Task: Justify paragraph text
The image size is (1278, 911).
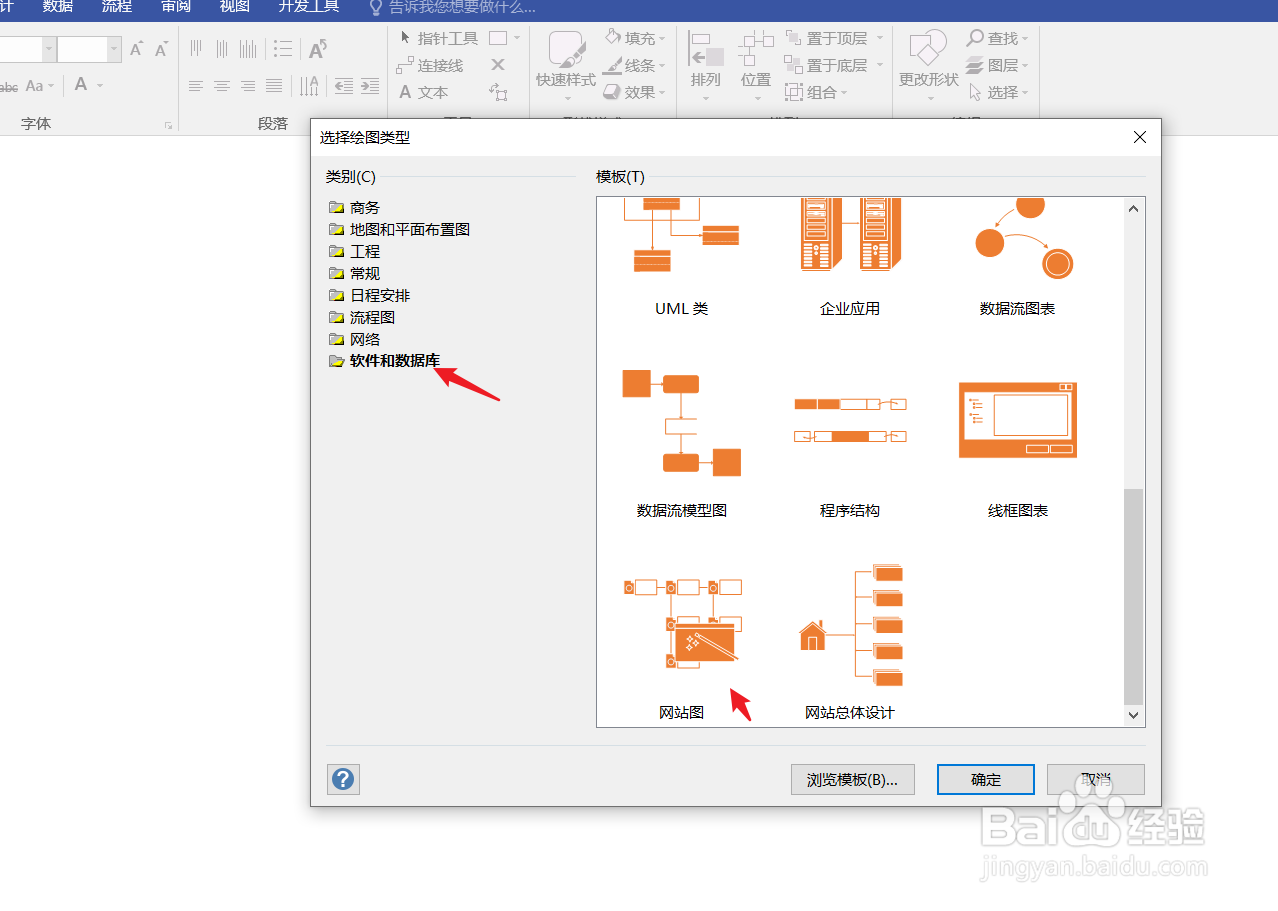Action: pyautogui.click(x=274, y=86)
